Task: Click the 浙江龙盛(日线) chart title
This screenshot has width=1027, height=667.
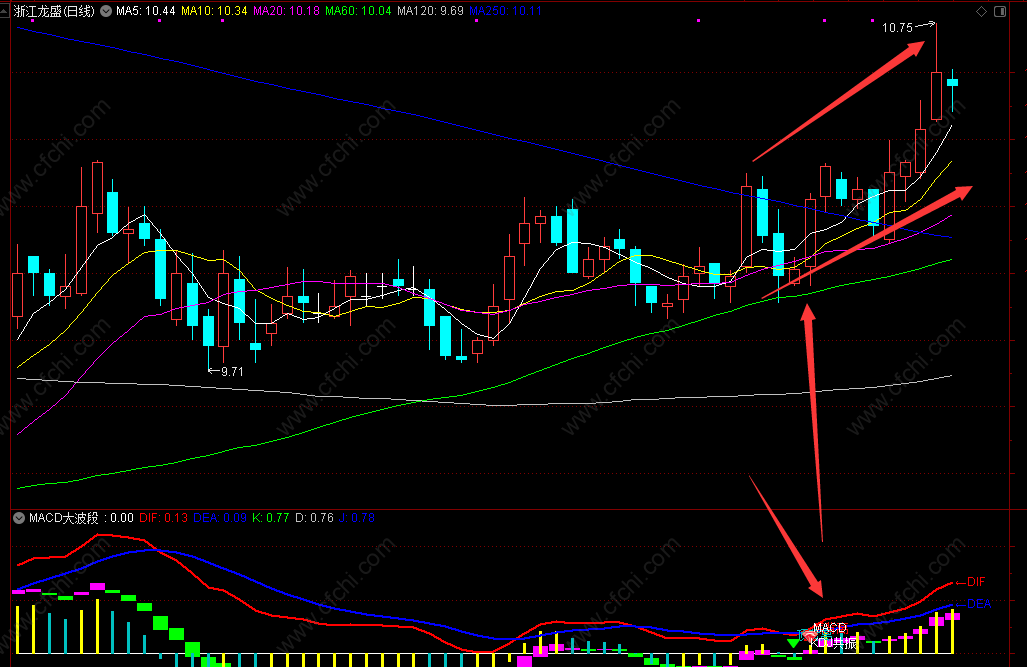Action: 54,11
